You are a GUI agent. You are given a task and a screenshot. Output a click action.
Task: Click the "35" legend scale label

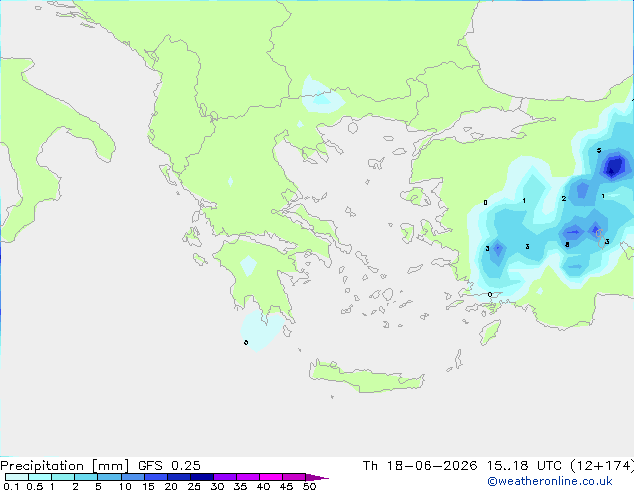[240, 486]
